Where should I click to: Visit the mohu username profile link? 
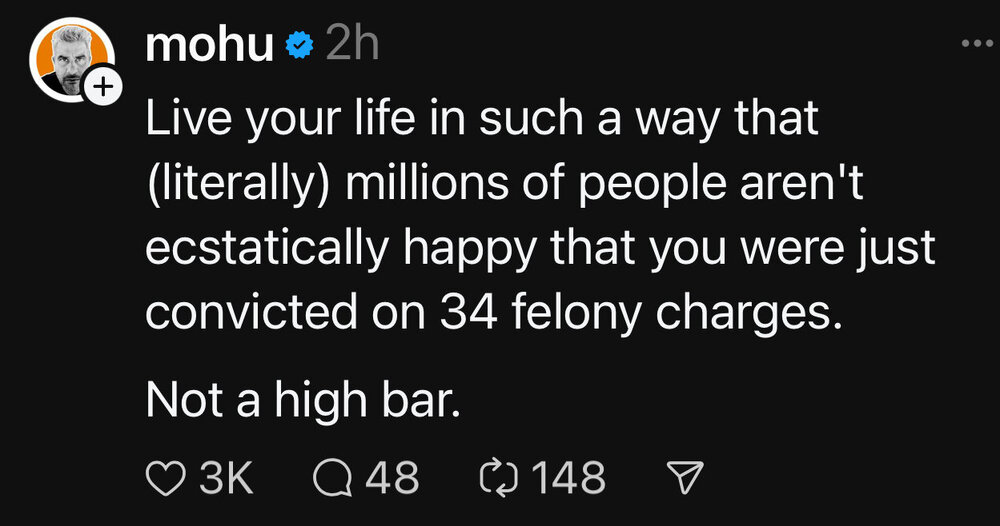209,47
